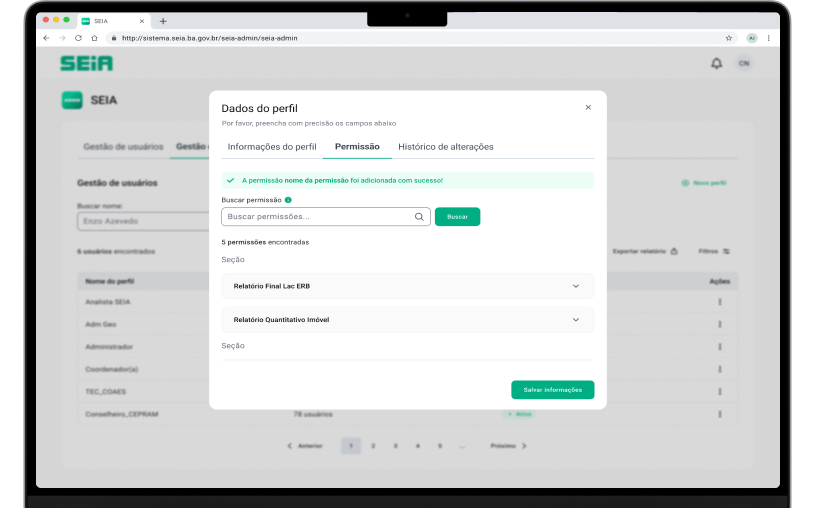This screenshot has width=821, height=508.
Task: Open the Histórico de alterações tab
Action: pos(445,147)
